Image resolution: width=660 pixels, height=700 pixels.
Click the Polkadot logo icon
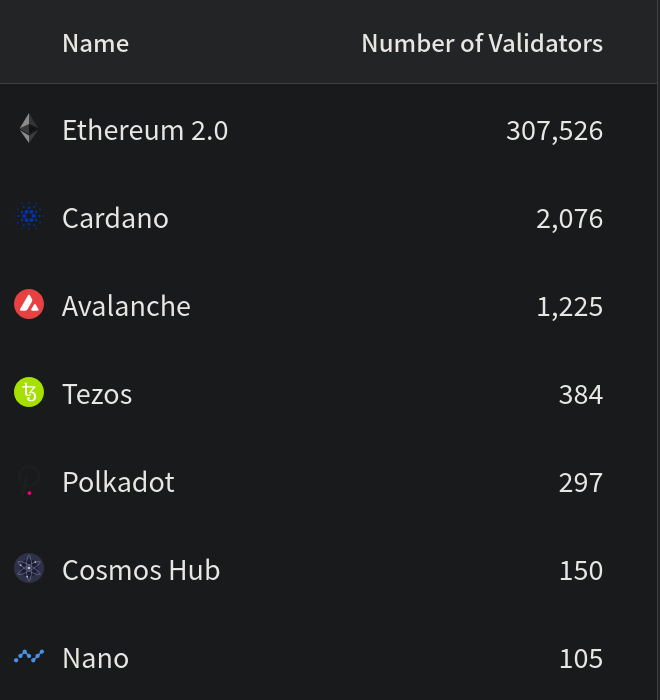(29, 481)
